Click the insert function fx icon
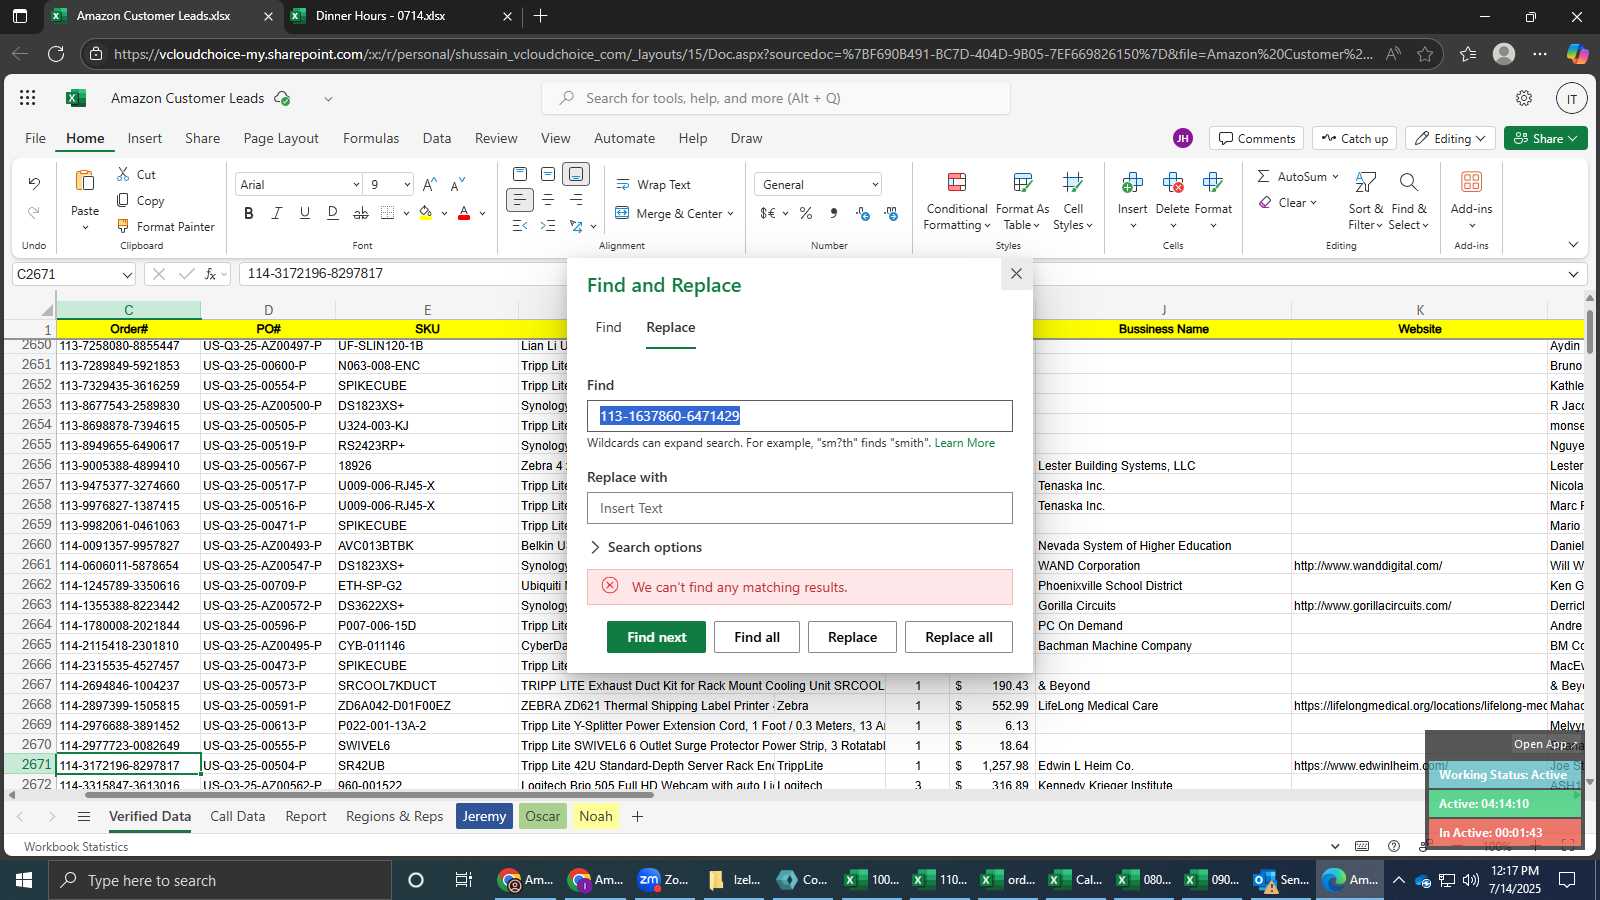This screenshot has width=1600, height=900. 210,274
